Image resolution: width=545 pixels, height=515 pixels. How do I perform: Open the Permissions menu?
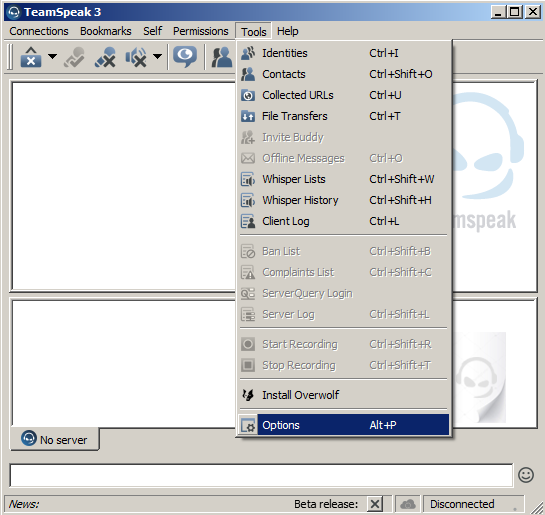pos(201,31)
